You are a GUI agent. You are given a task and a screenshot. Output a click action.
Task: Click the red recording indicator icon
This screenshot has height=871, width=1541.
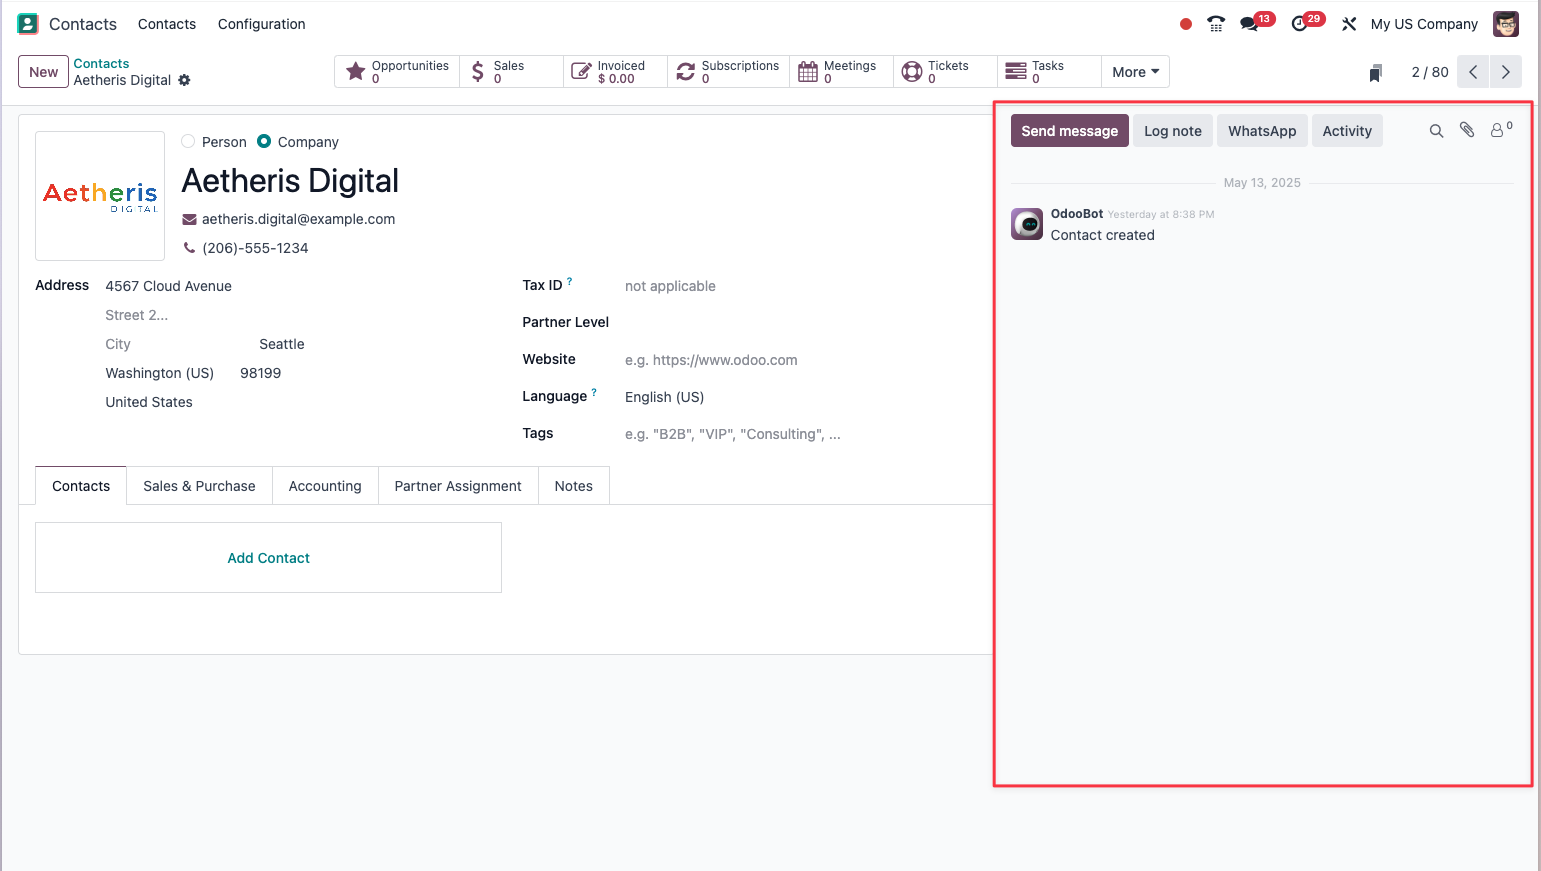click(1186, 24)
